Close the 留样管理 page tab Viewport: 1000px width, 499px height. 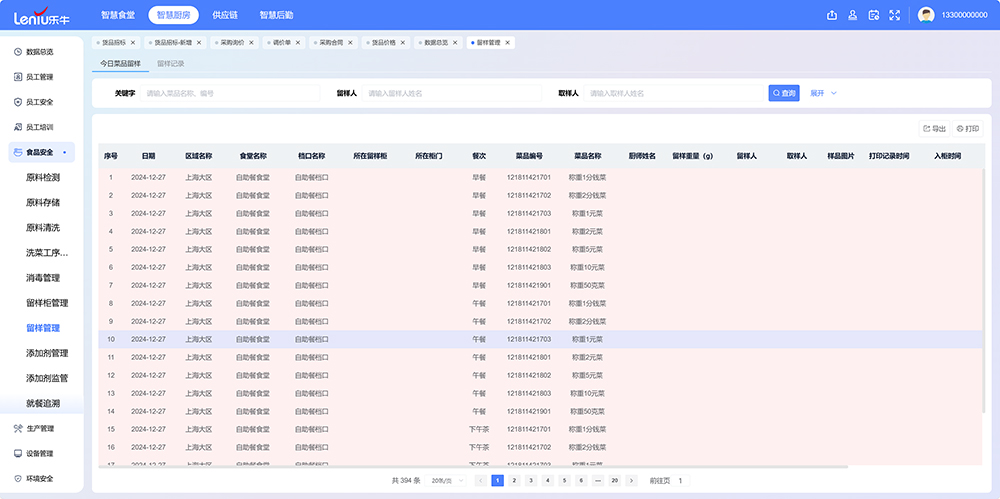(508, 43)
